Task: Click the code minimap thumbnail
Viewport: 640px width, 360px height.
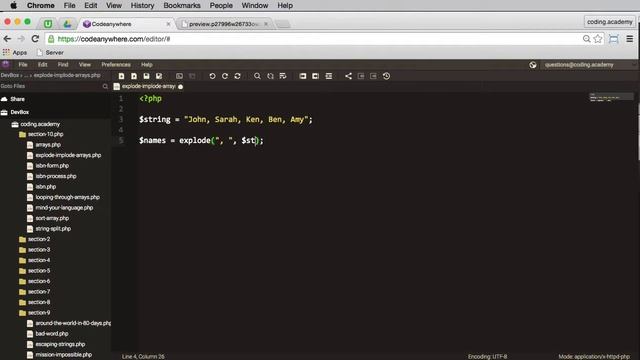Action: tap(611, 97)
